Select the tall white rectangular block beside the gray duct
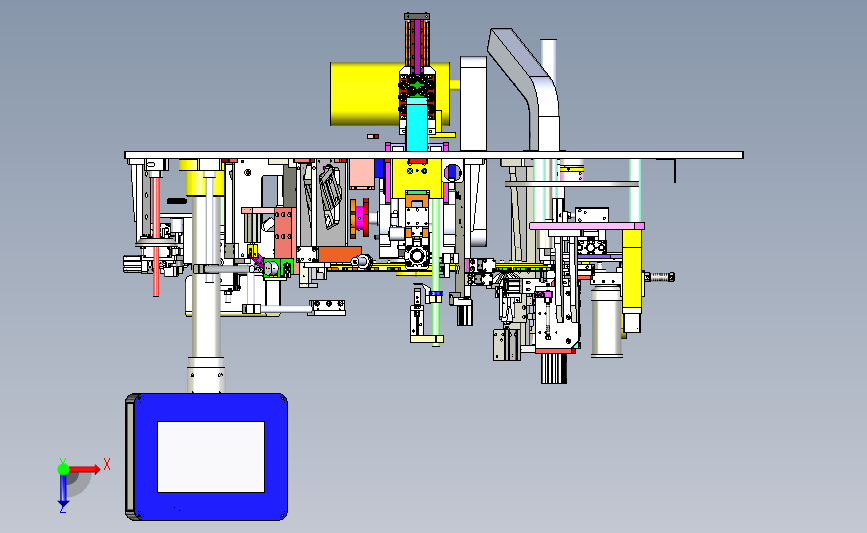Viewport: 867px width, 533px height. tap(473, 103)
